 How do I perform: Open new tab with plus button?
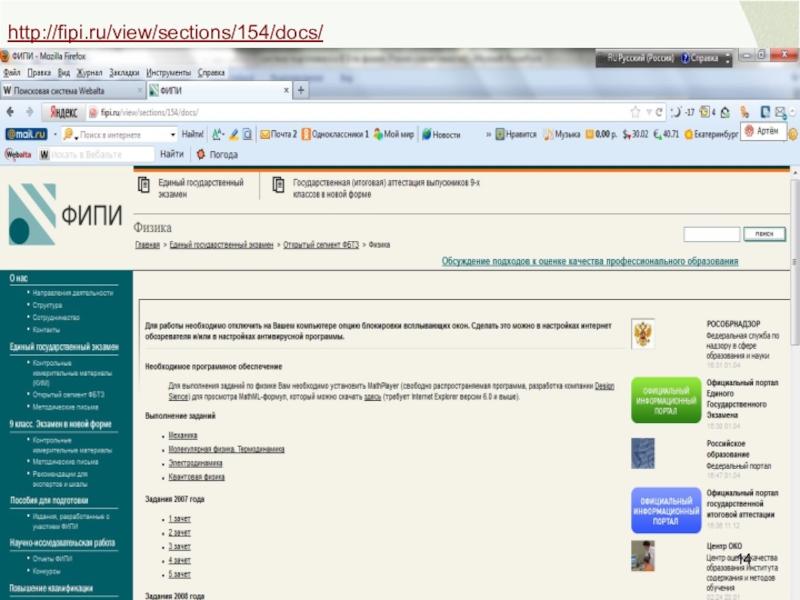(x=301, y=90)
